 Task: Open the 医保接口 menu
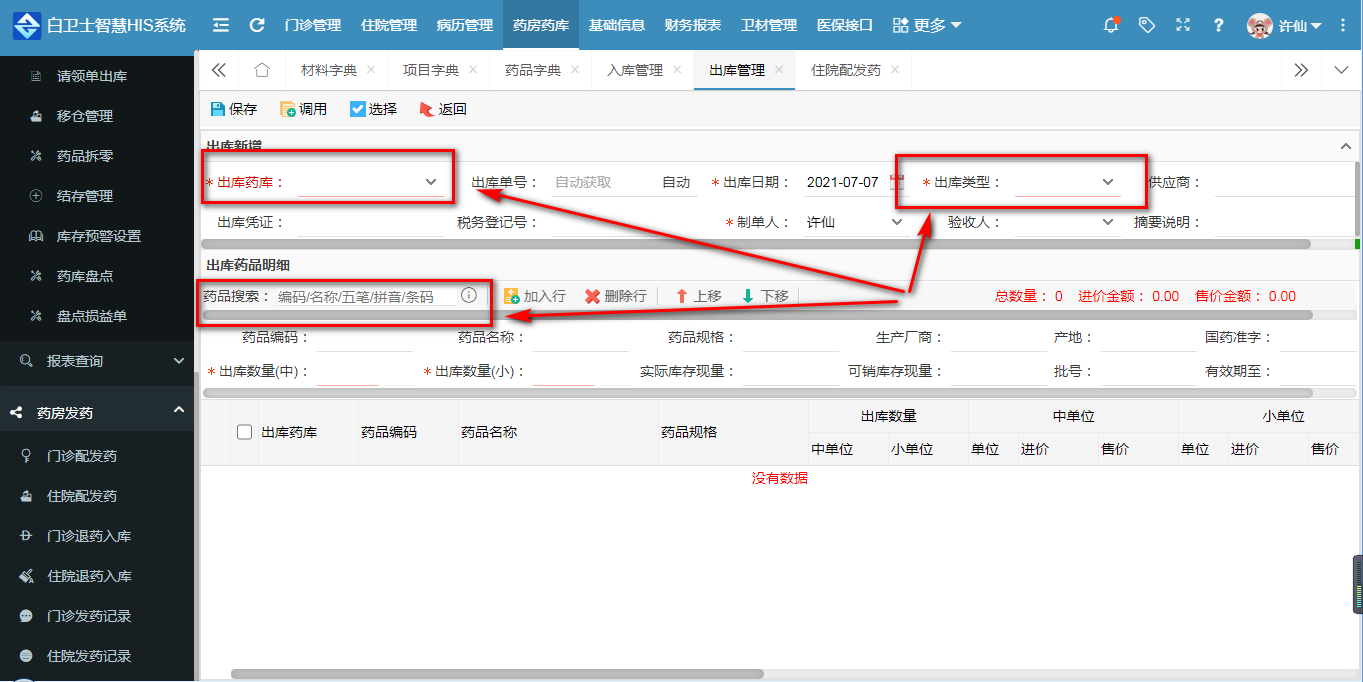tap(845, 25)
